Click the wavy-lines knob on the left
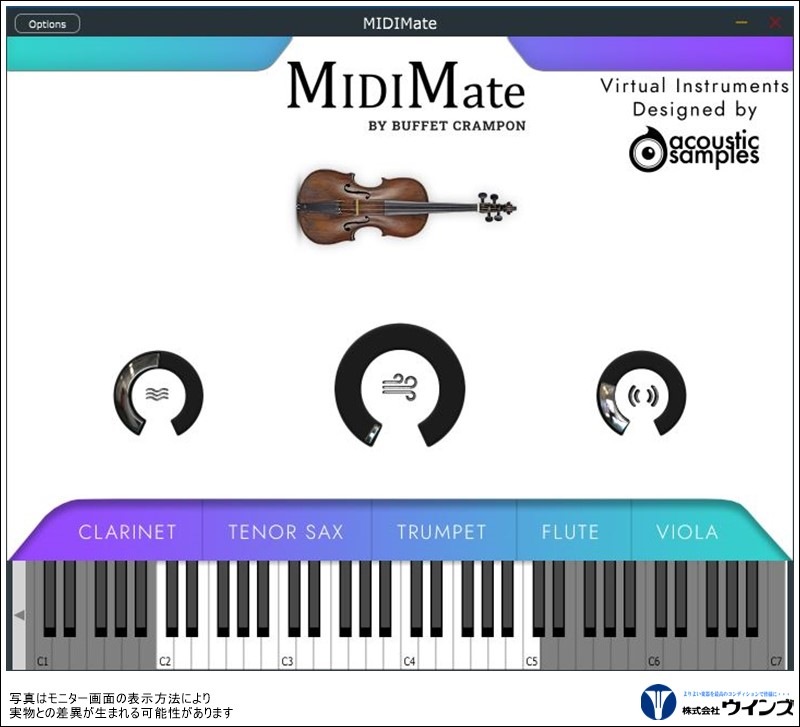 click(158, 393)
